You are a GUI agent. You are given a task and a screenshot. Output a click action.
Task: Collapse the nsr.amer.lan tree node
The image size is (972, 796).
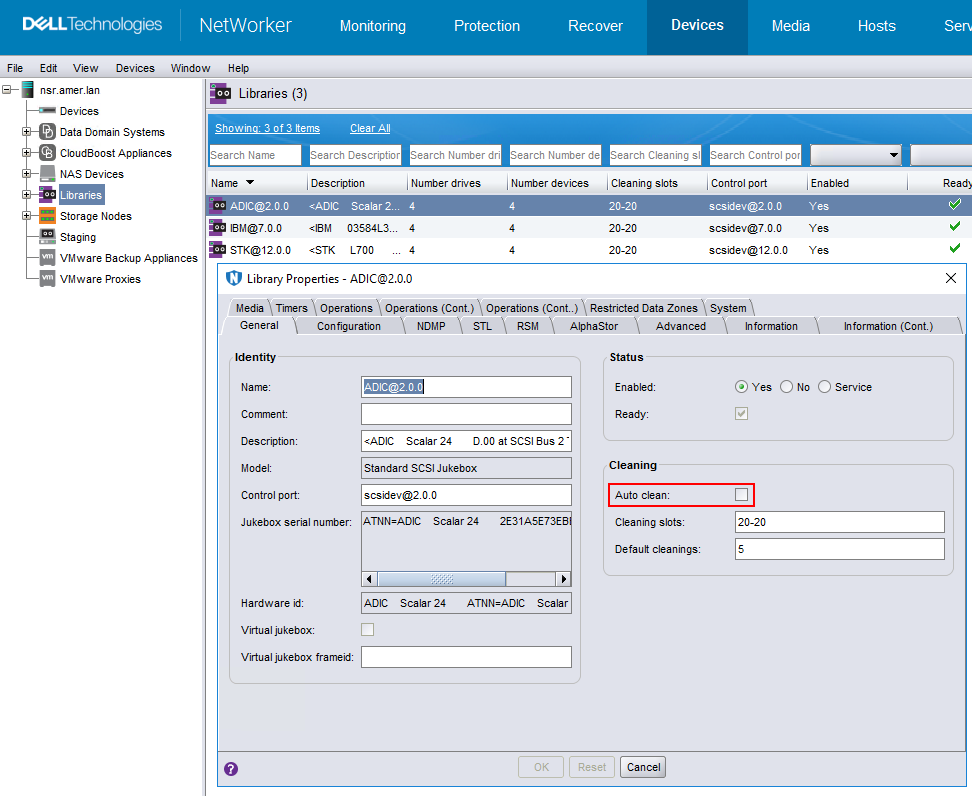click(5, 89)
